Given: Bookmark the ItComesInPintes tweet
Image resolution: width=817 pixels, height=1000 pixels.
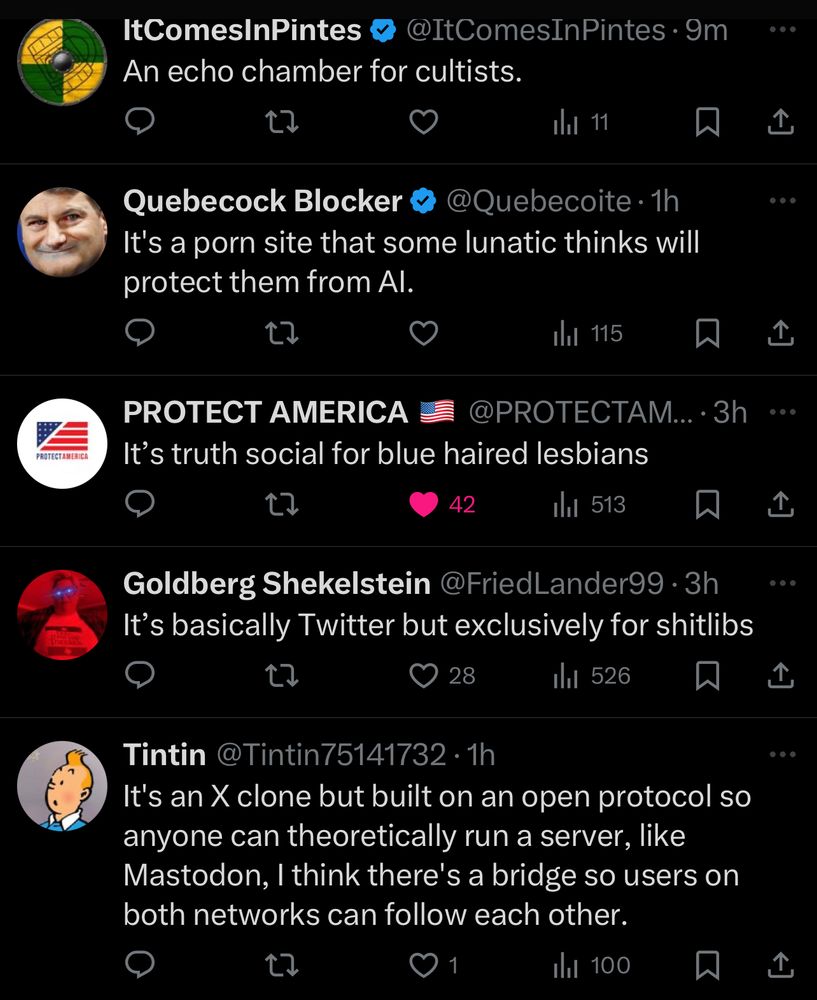Looking at the screenshot, I should (707, 121).
